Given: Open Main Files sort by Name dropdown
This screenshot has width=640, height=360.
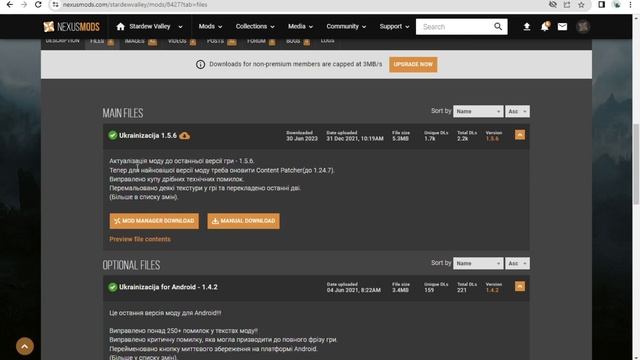Looking at the screenshot, I should coord(478,111).
